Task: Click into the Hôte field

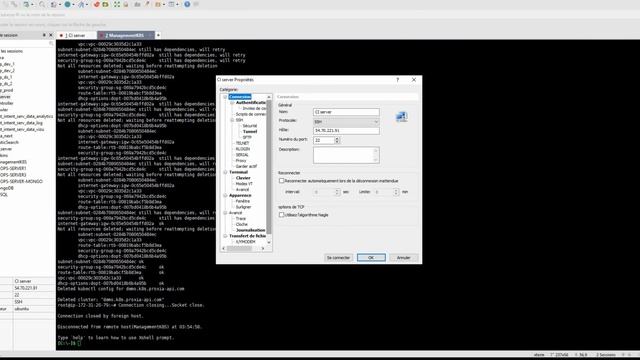Action: (x=346, y=131)
